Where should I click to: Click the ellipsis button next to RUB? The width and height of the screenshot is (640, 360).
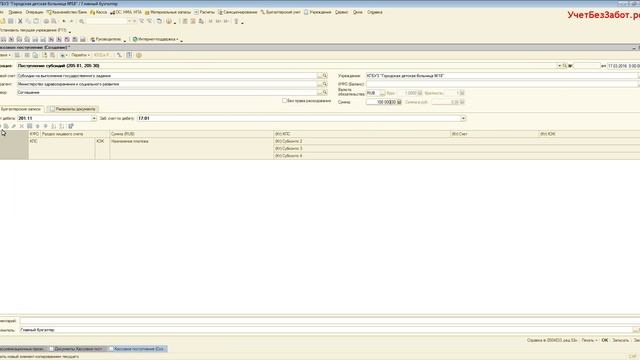pyautogui.click(x=382, y=93)
